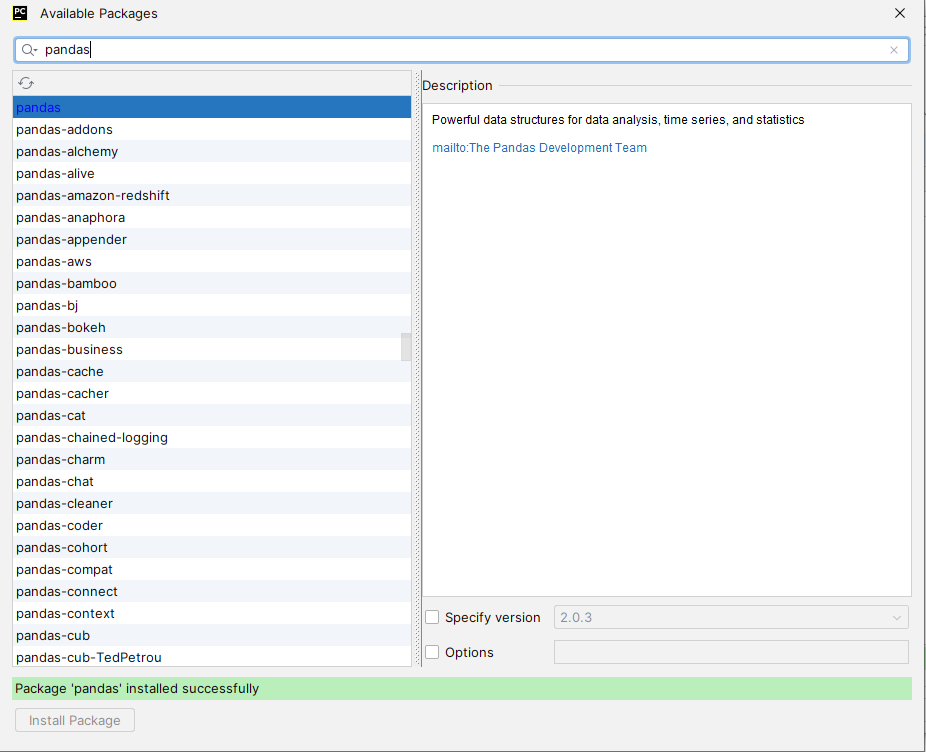The height and width of the screenshot is (752, 926).
Task: Select pandas-addons in the list
Action: coord(212,129)
